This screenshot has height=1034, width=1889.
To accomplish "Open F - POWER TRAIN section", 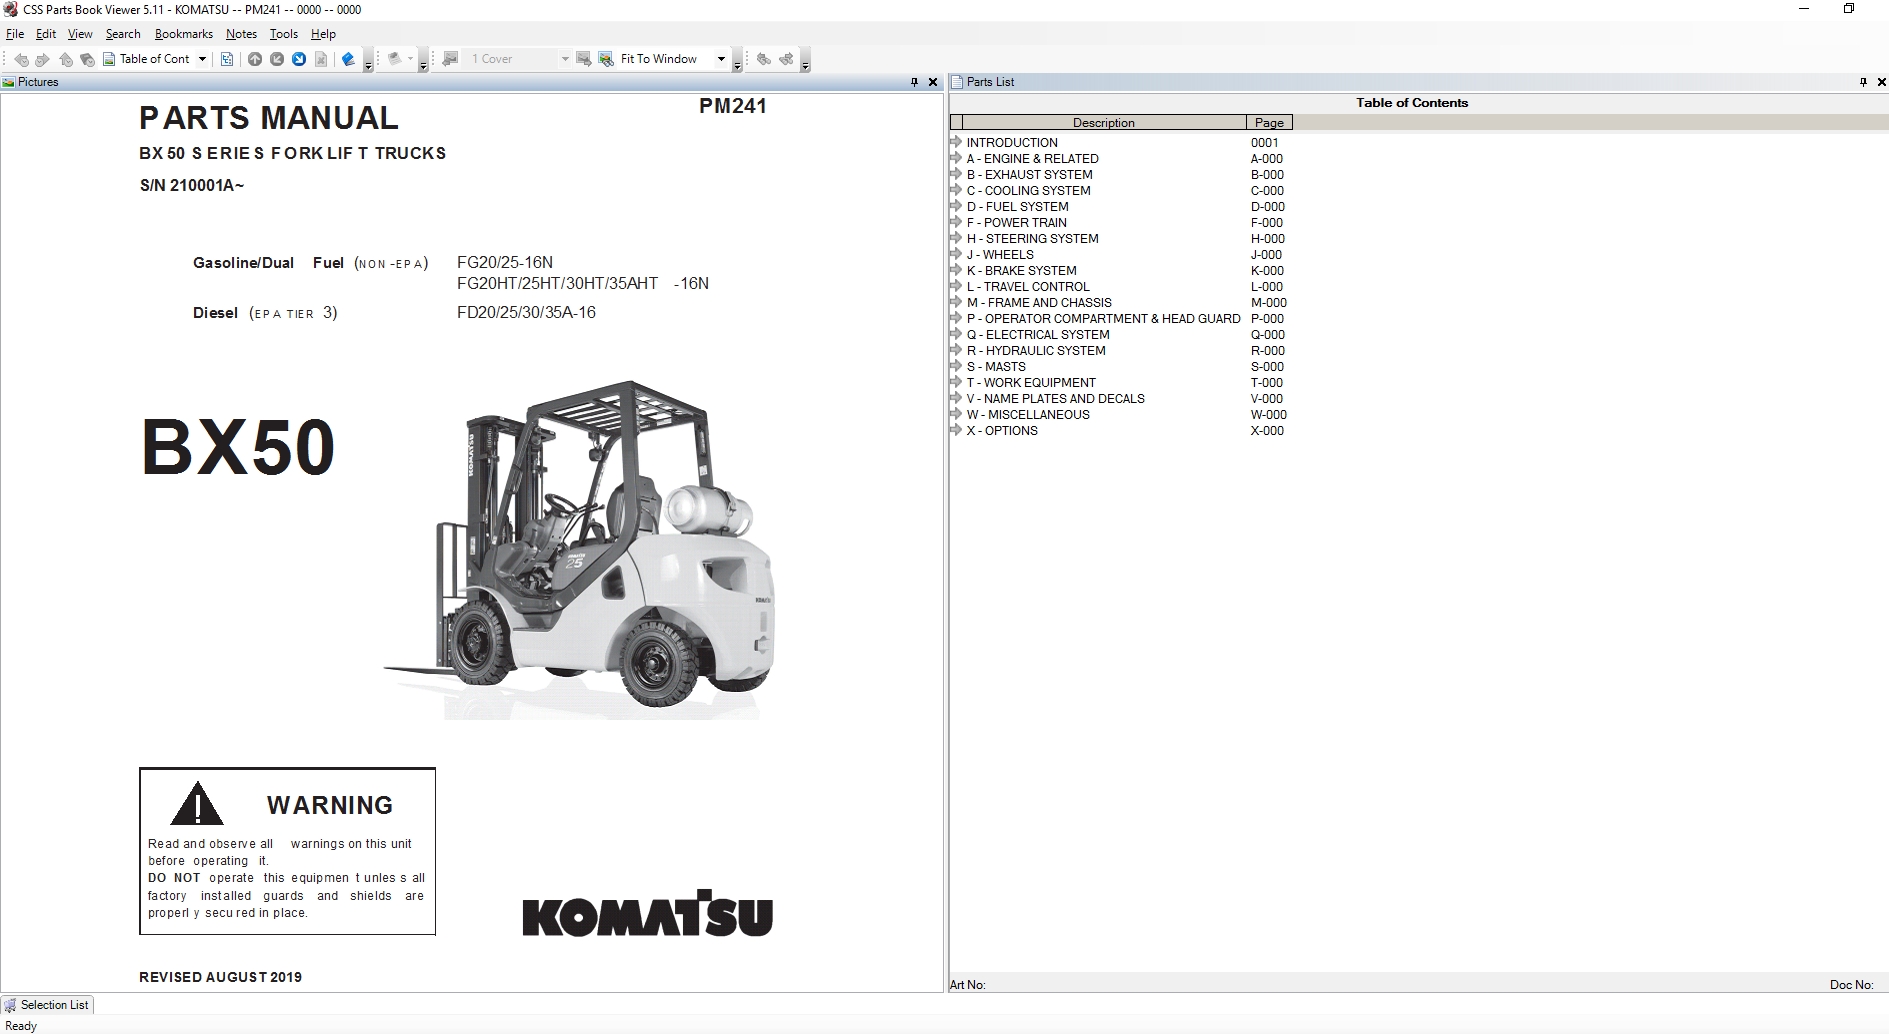I will click(1016, 223).
